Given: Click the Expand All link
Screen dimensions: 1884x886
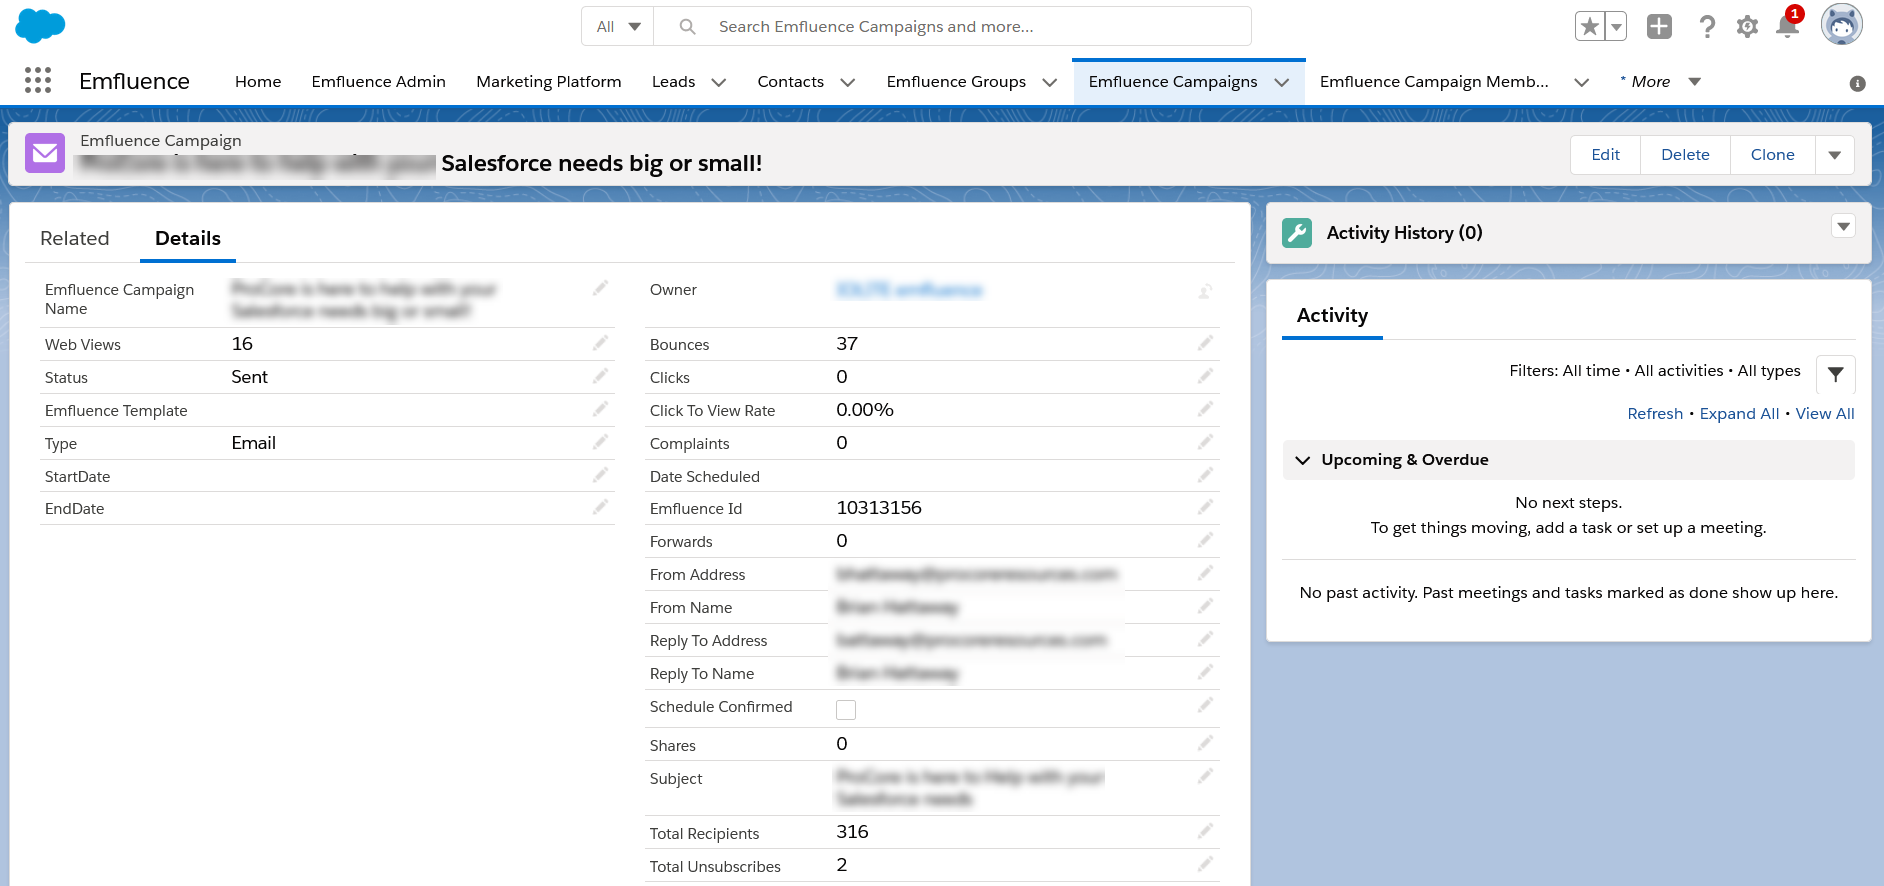Looking at the screenshot, I should (x=1739, y=414).
